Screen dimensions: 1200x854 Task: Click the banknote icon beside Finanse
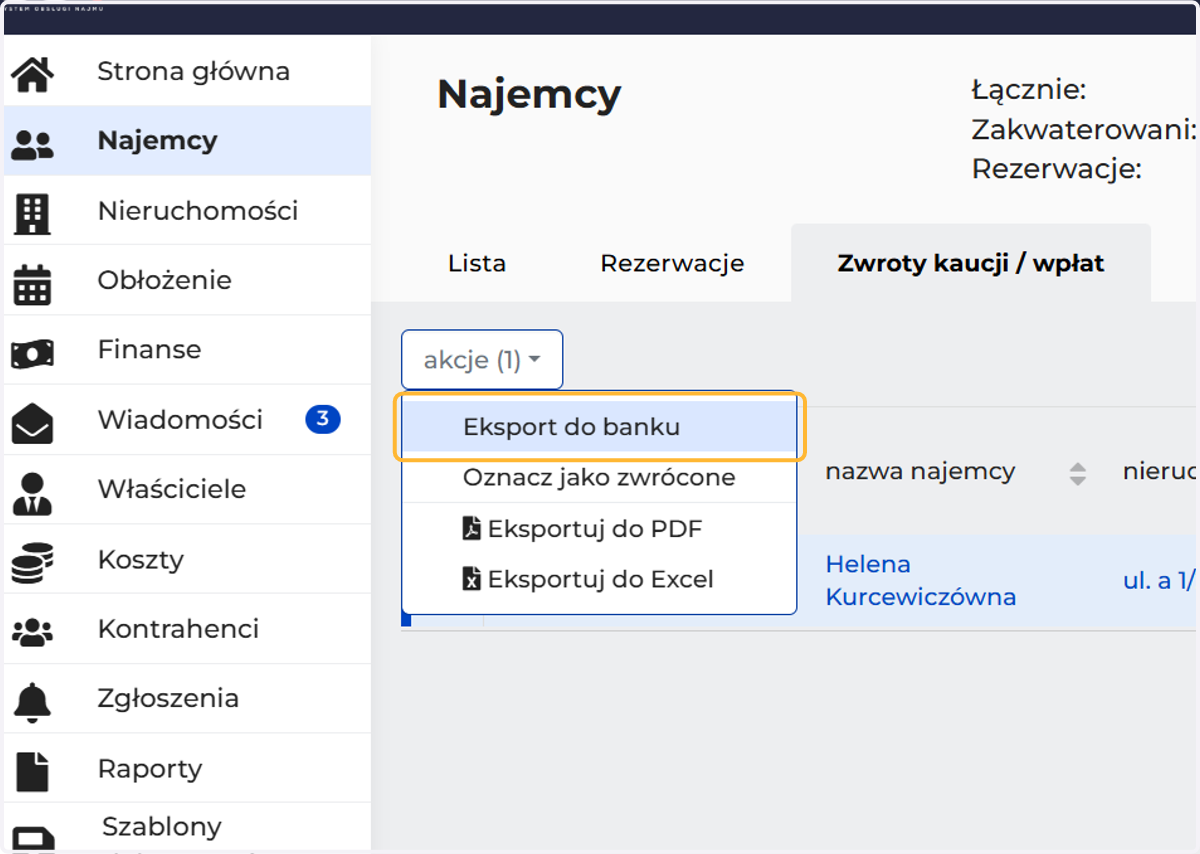tap(32, 353)
